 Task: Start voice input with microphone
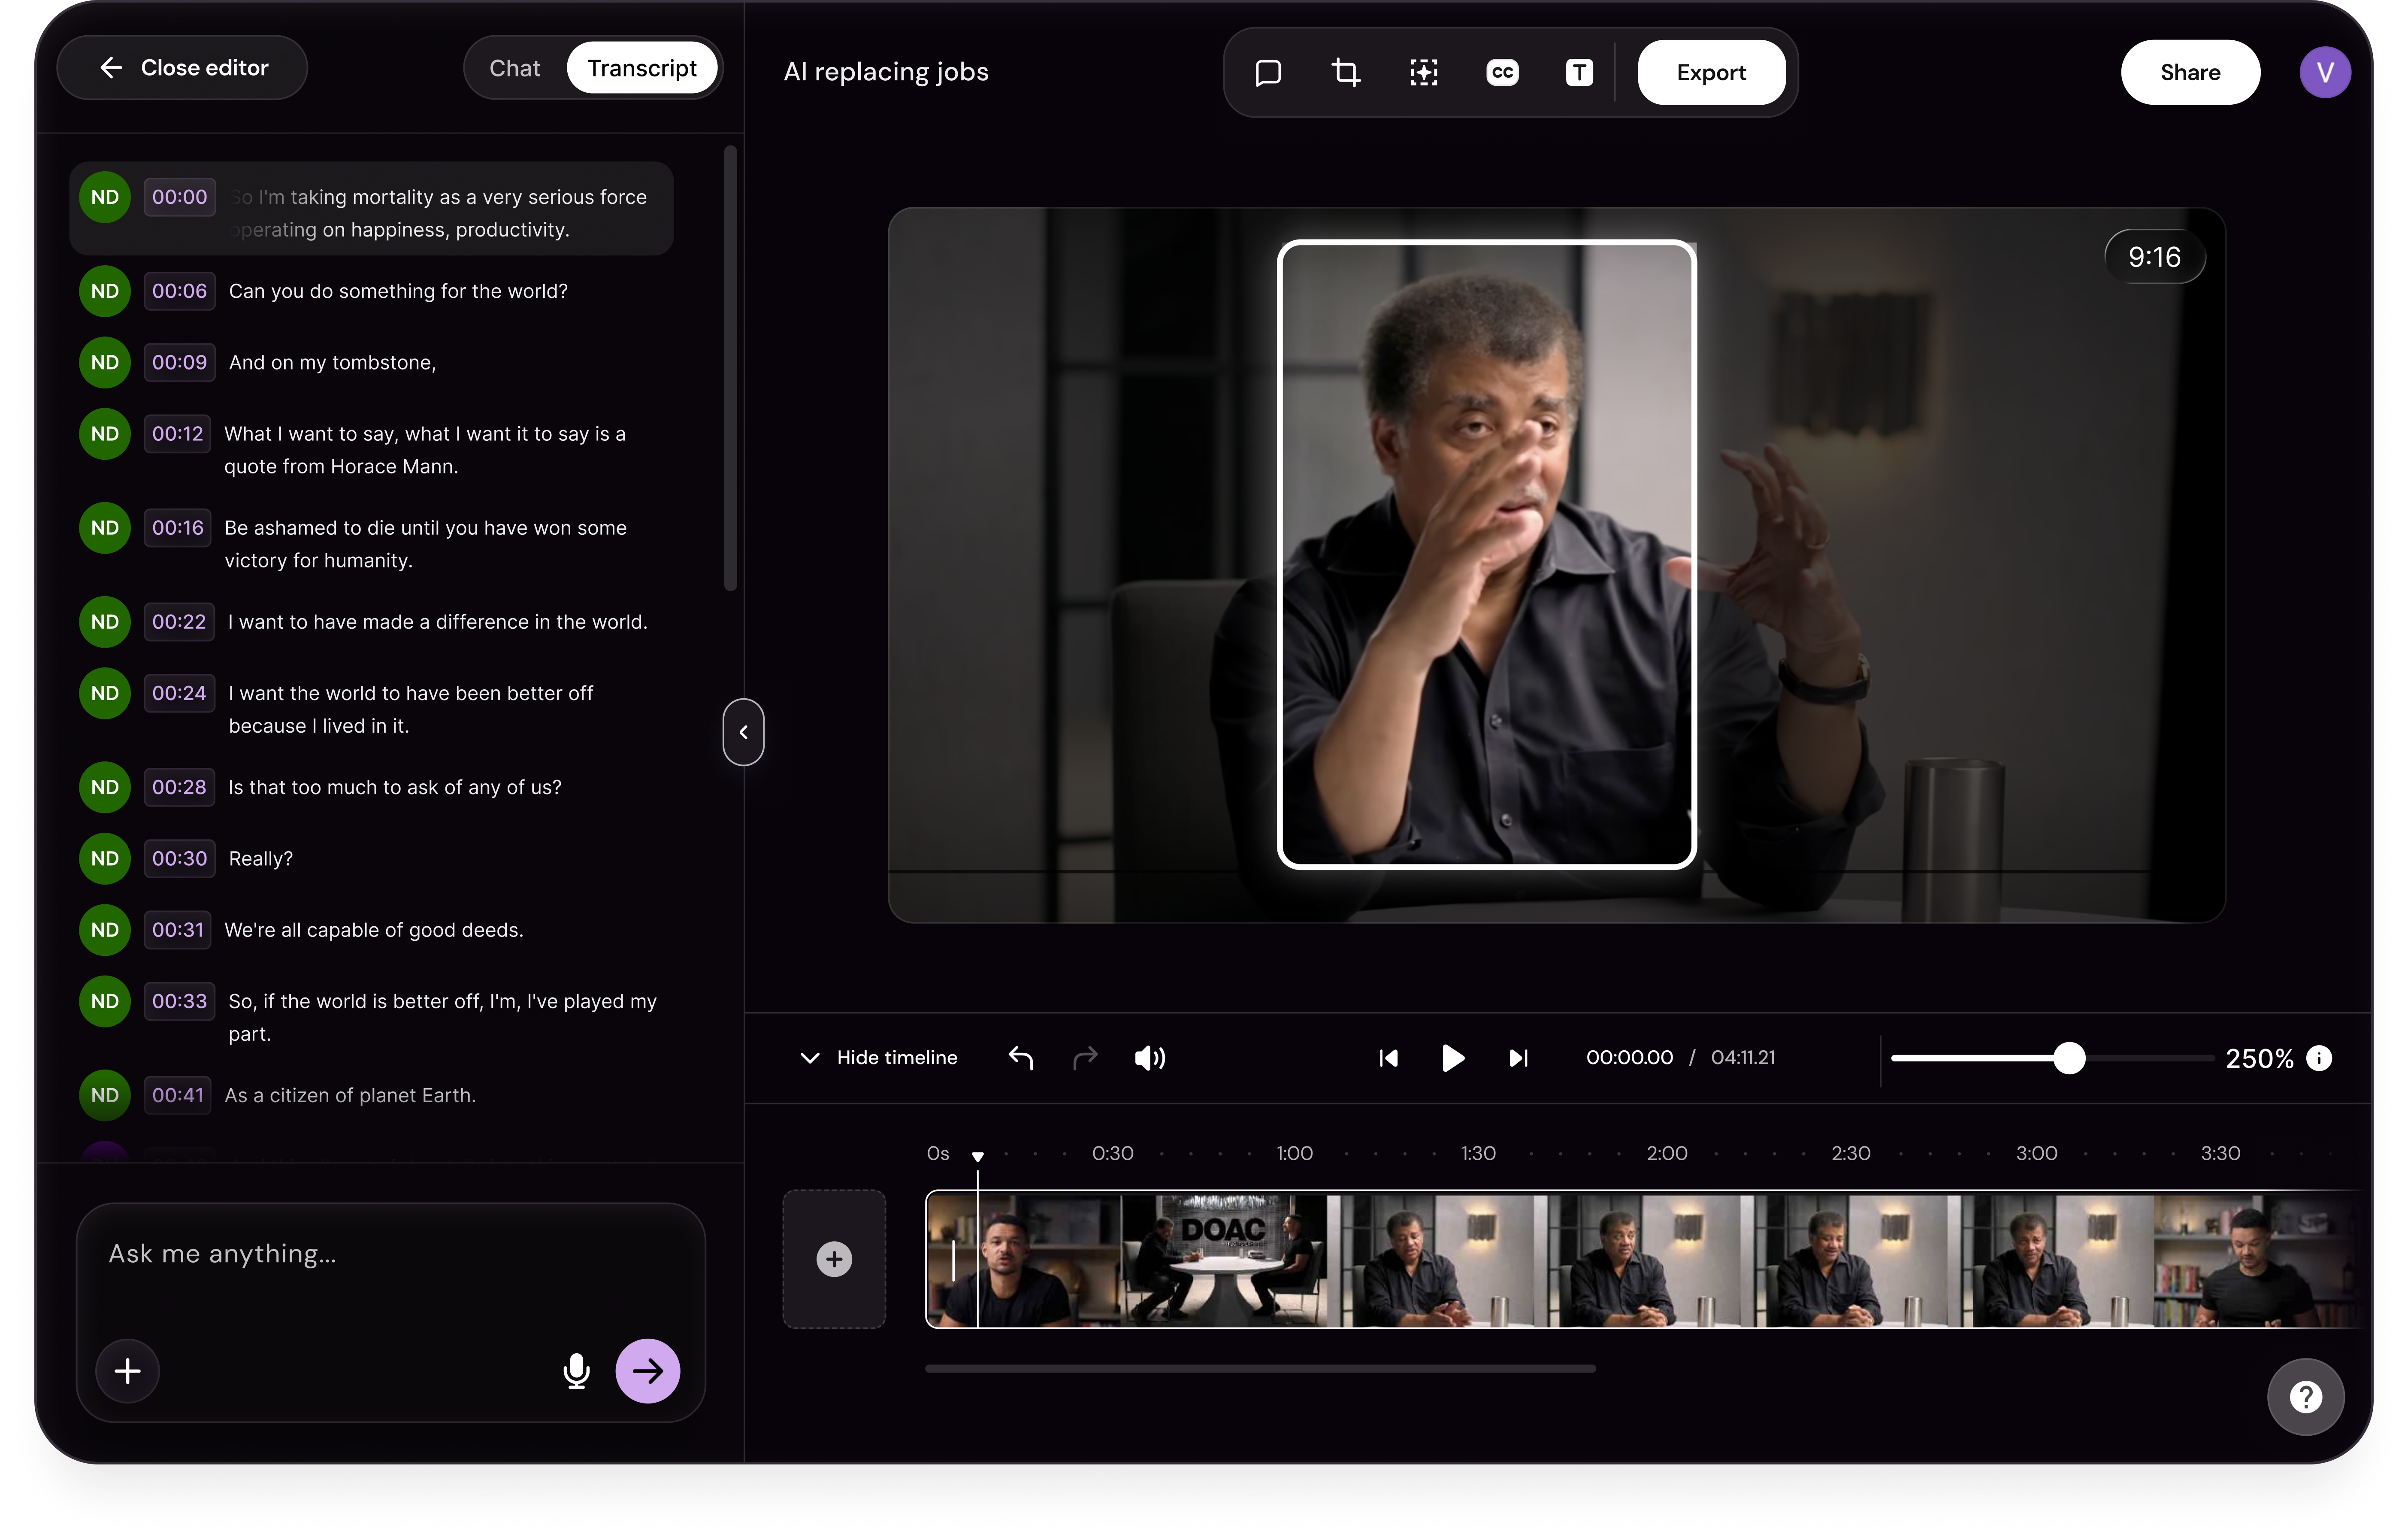pos(576,1370)
